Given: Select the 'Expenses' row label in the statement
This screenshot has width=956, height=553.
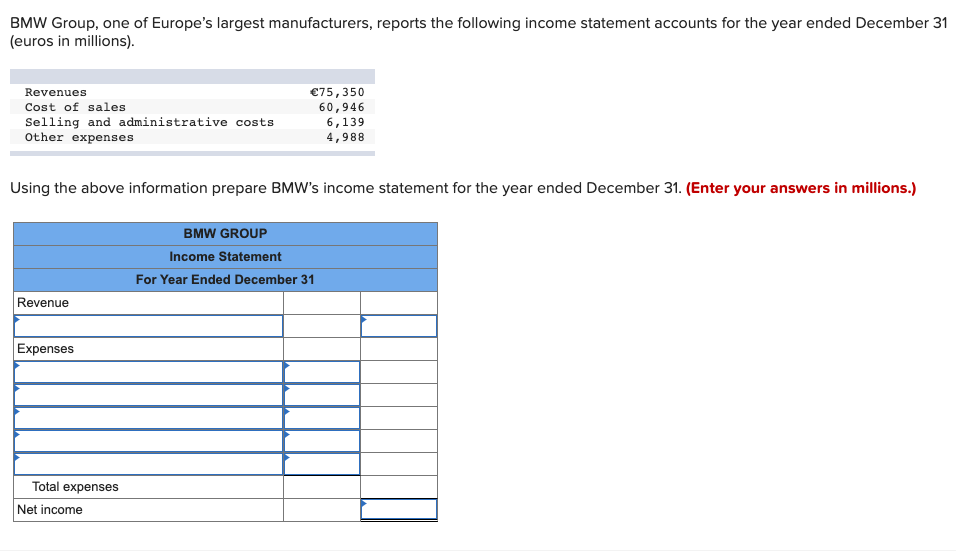Looking at the screenshot, I should [45, 349].
